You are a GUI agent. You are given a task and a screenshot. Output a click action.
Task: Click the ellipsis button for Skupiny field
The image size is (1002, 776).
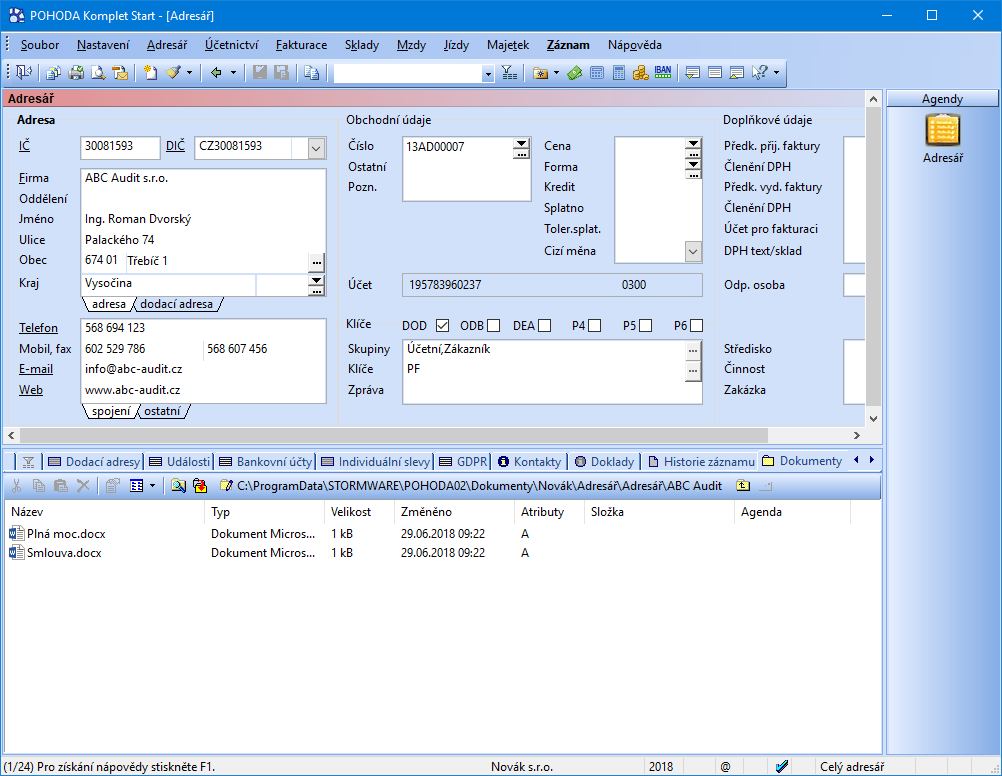click(x=693, y=350)
